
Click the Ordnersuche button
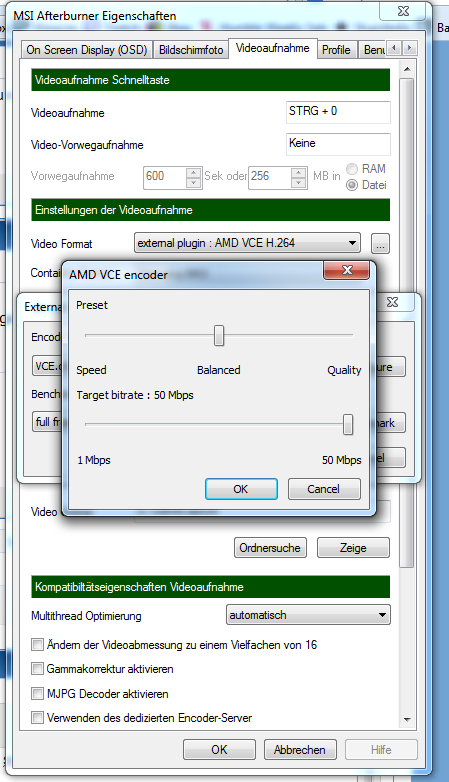click(270, 548)
